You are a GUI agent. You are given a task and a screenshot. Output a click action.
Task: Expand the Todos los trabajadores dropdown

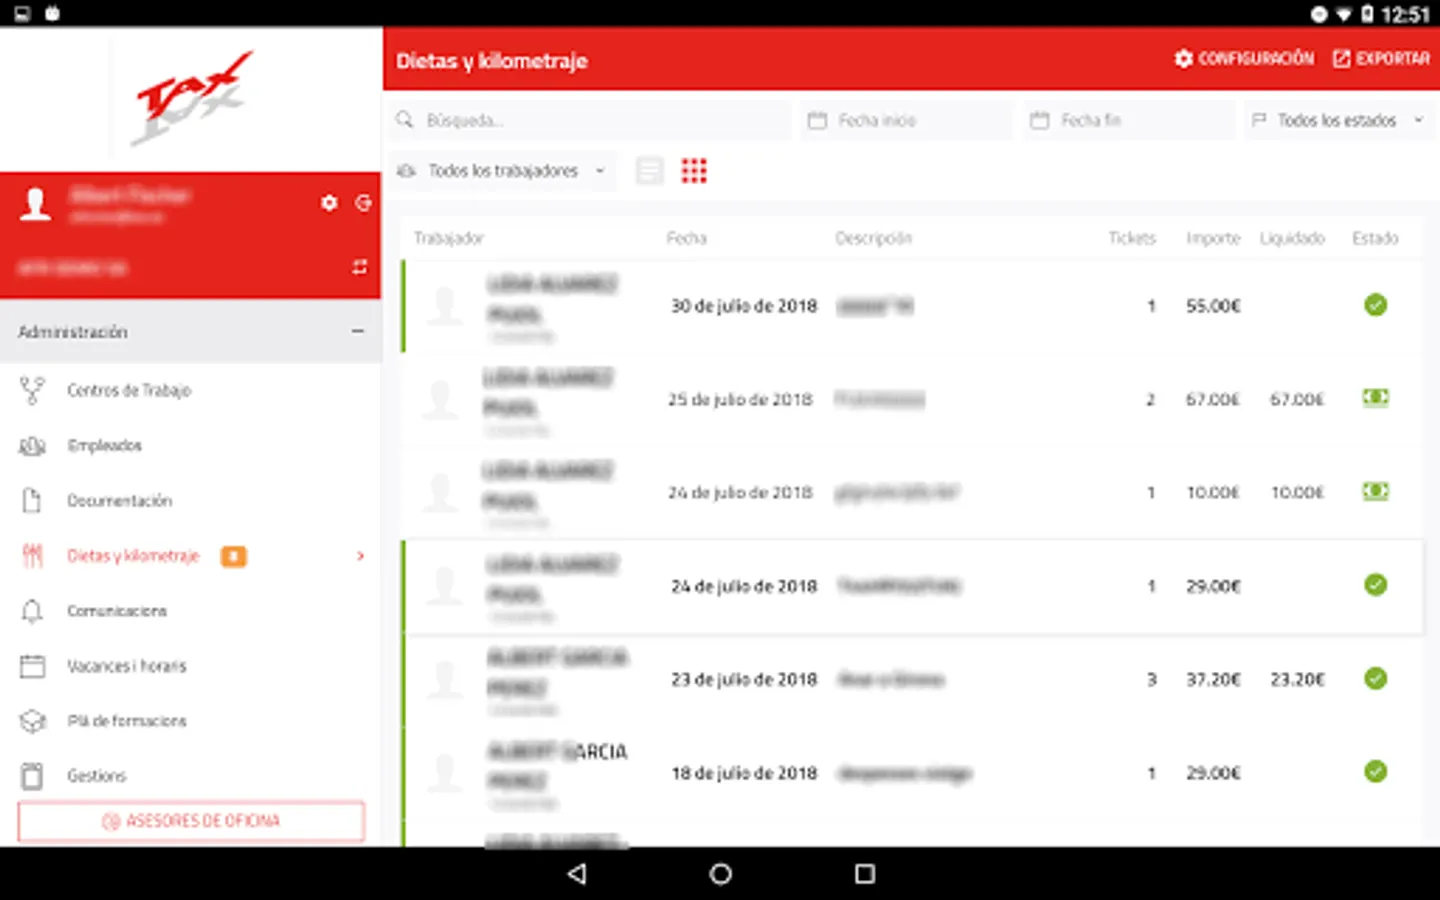pyautogui.click(x=503, y=170)
